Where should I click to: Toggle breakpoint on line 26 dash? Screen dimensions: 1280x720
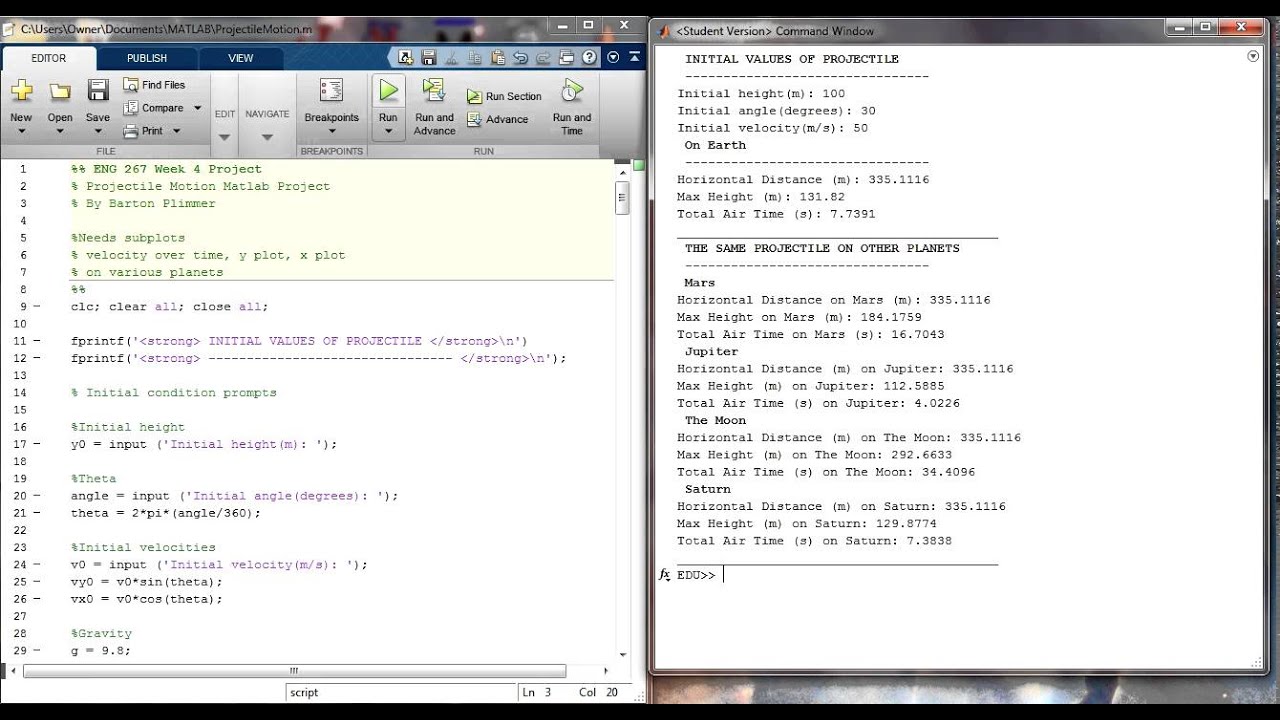coord(36,599)
